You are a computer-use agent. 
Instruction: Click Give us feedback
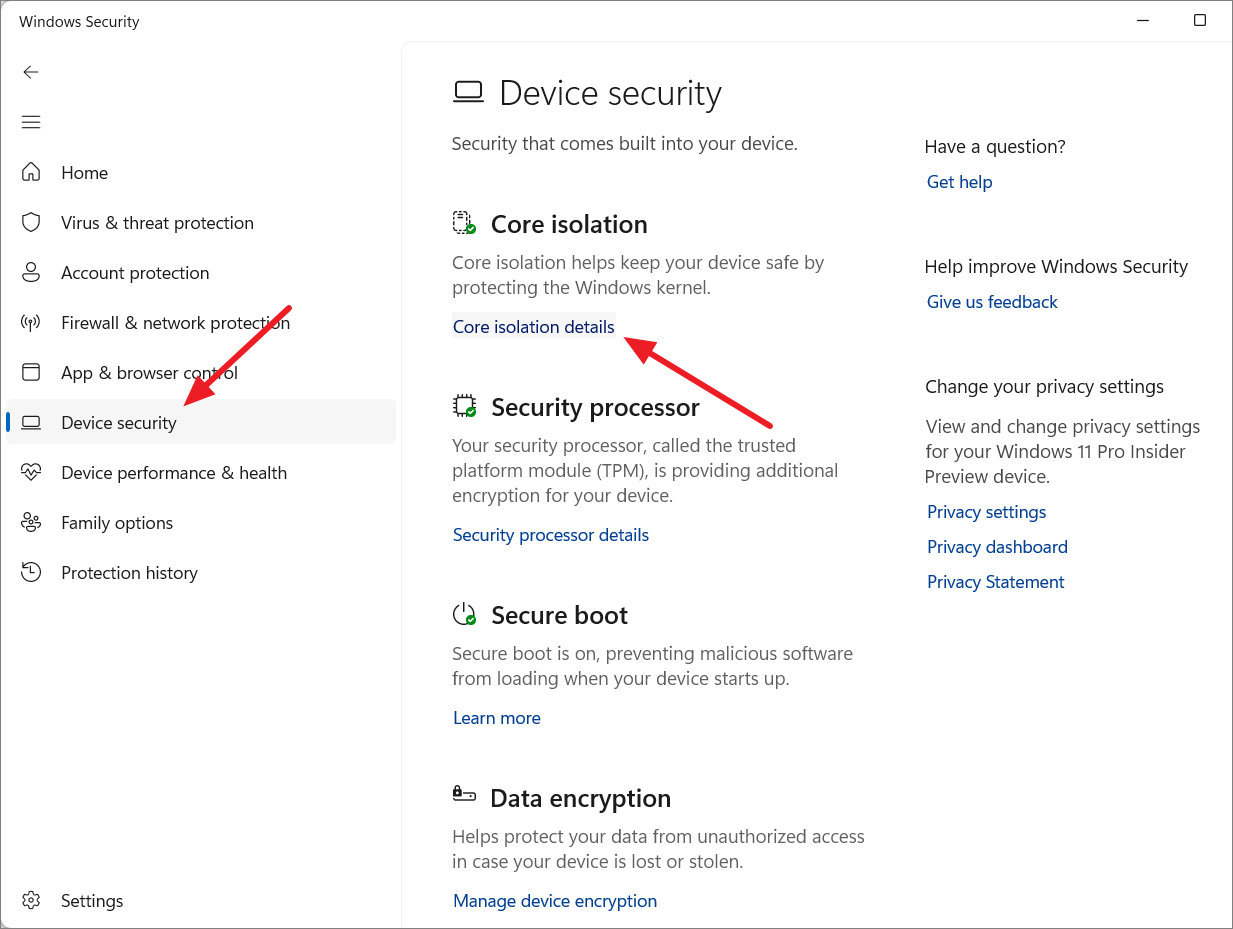pos(991,301)
